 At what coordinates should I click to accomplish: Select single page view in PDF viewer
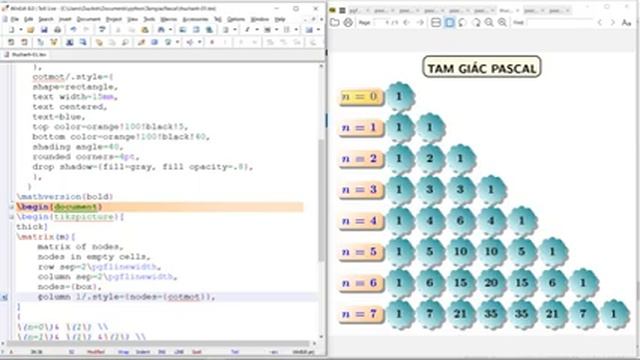click(x=449, y=22)
